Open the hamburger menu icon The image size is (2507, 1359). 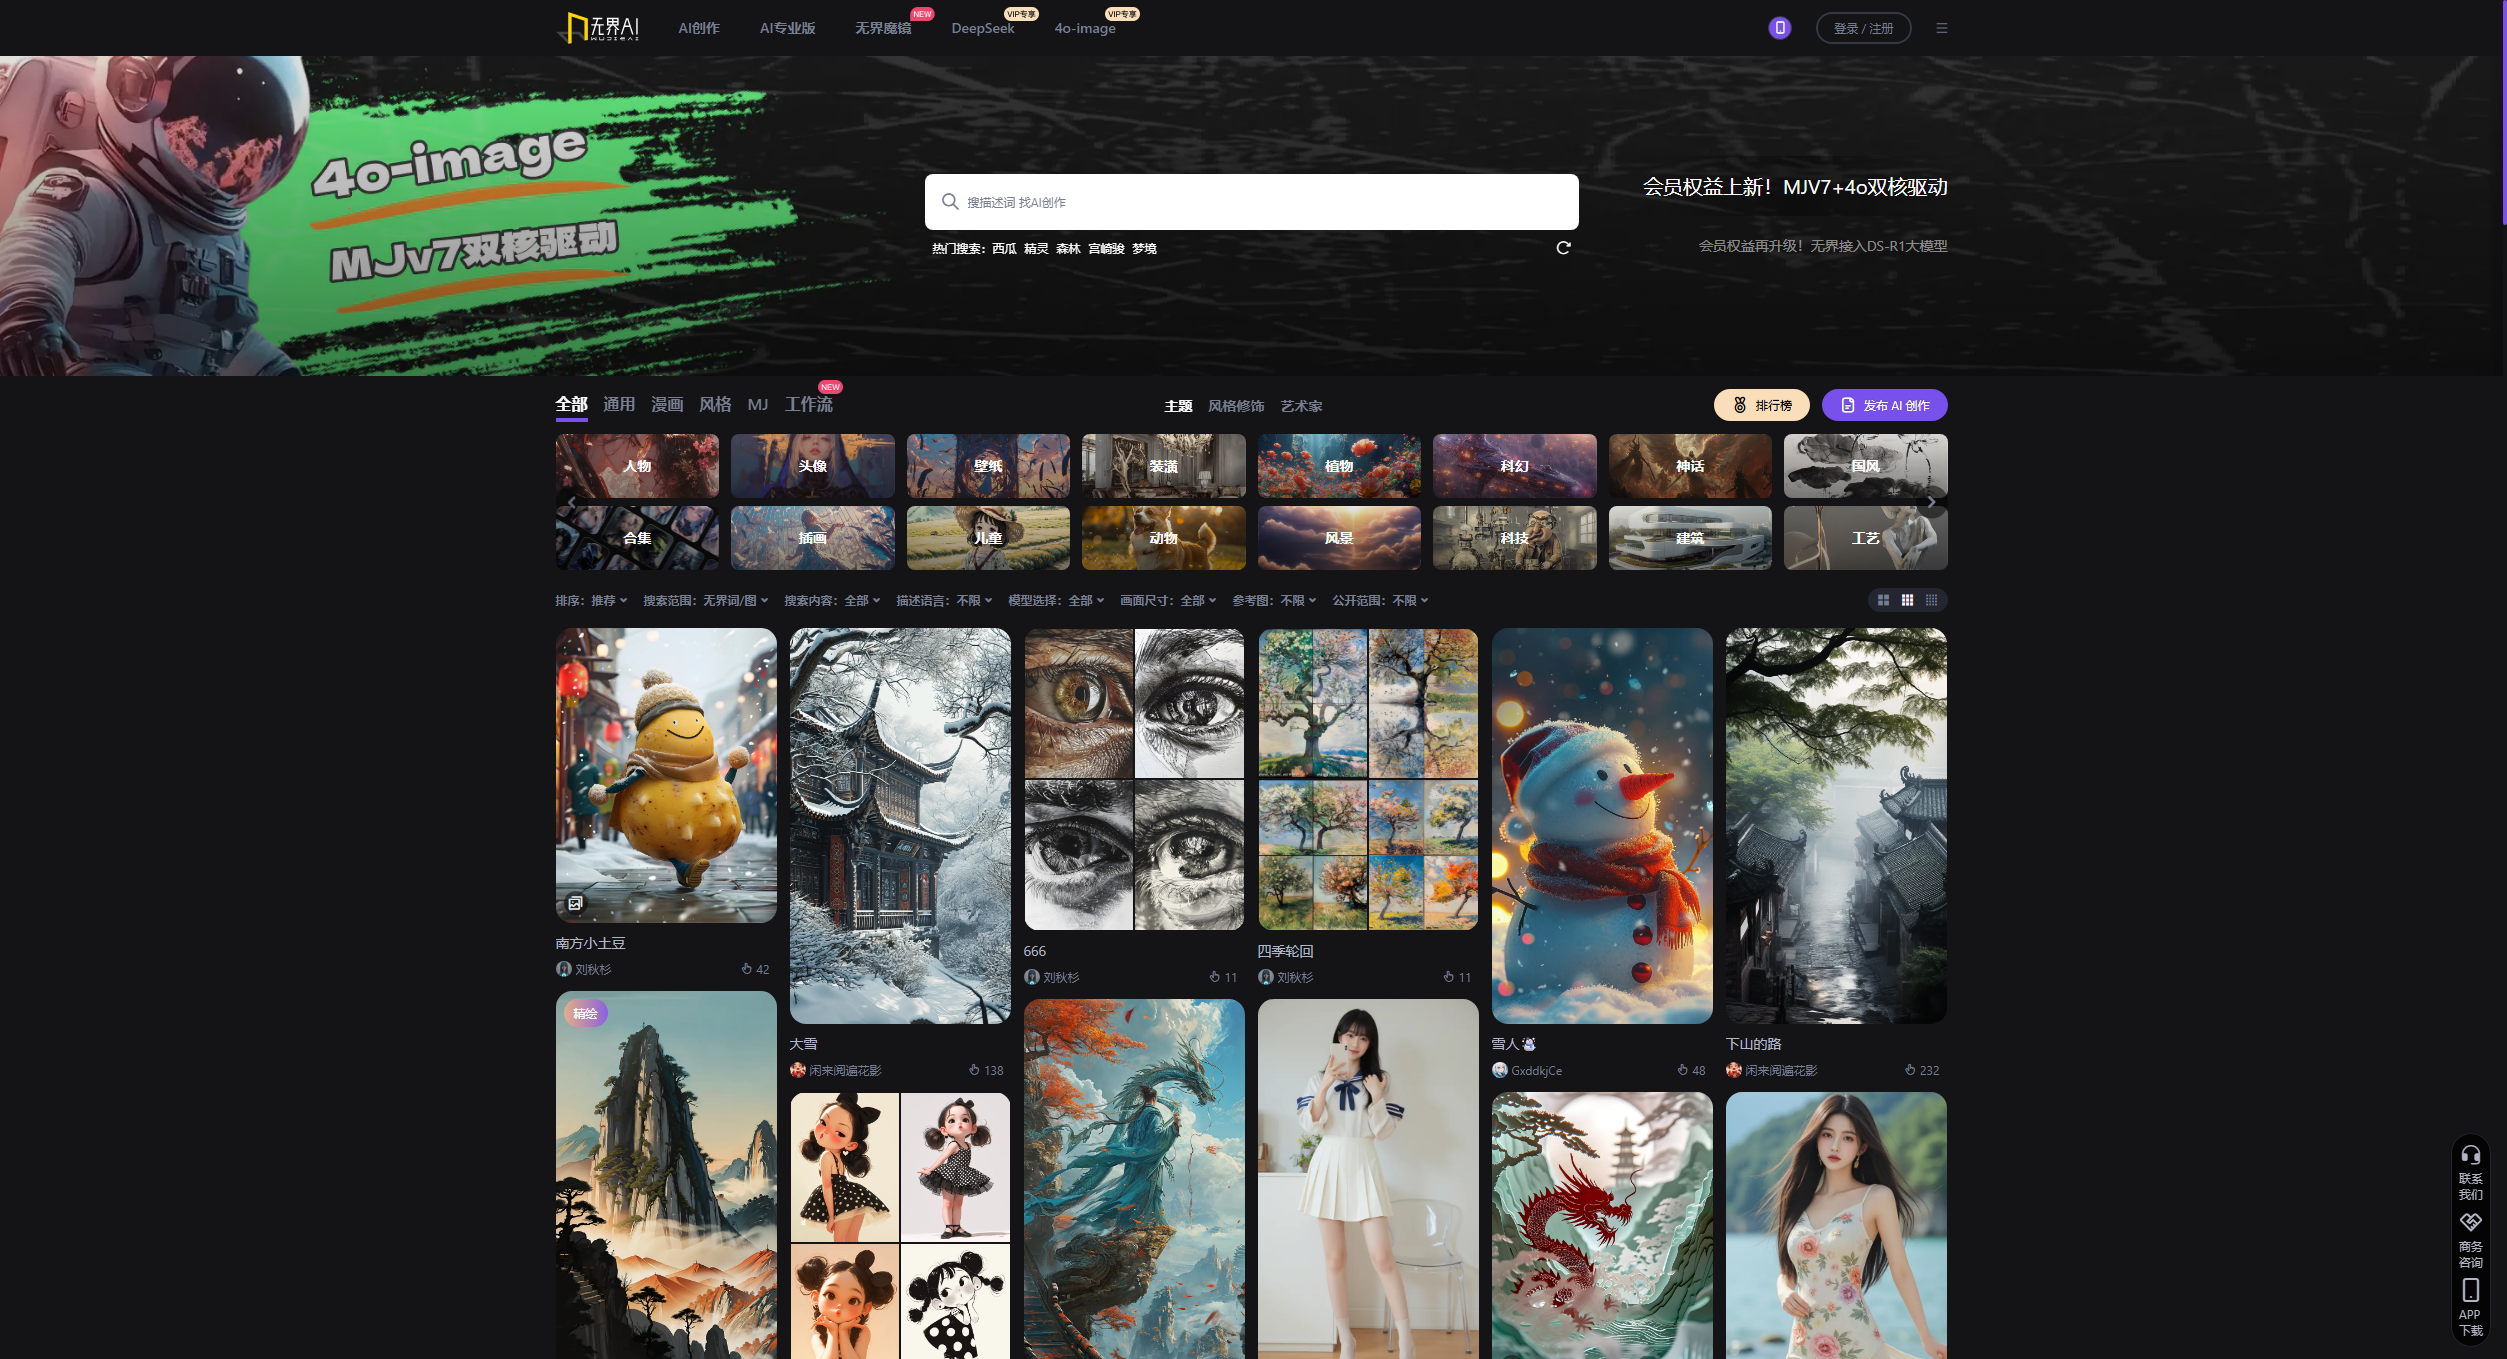pos(1941,28)
